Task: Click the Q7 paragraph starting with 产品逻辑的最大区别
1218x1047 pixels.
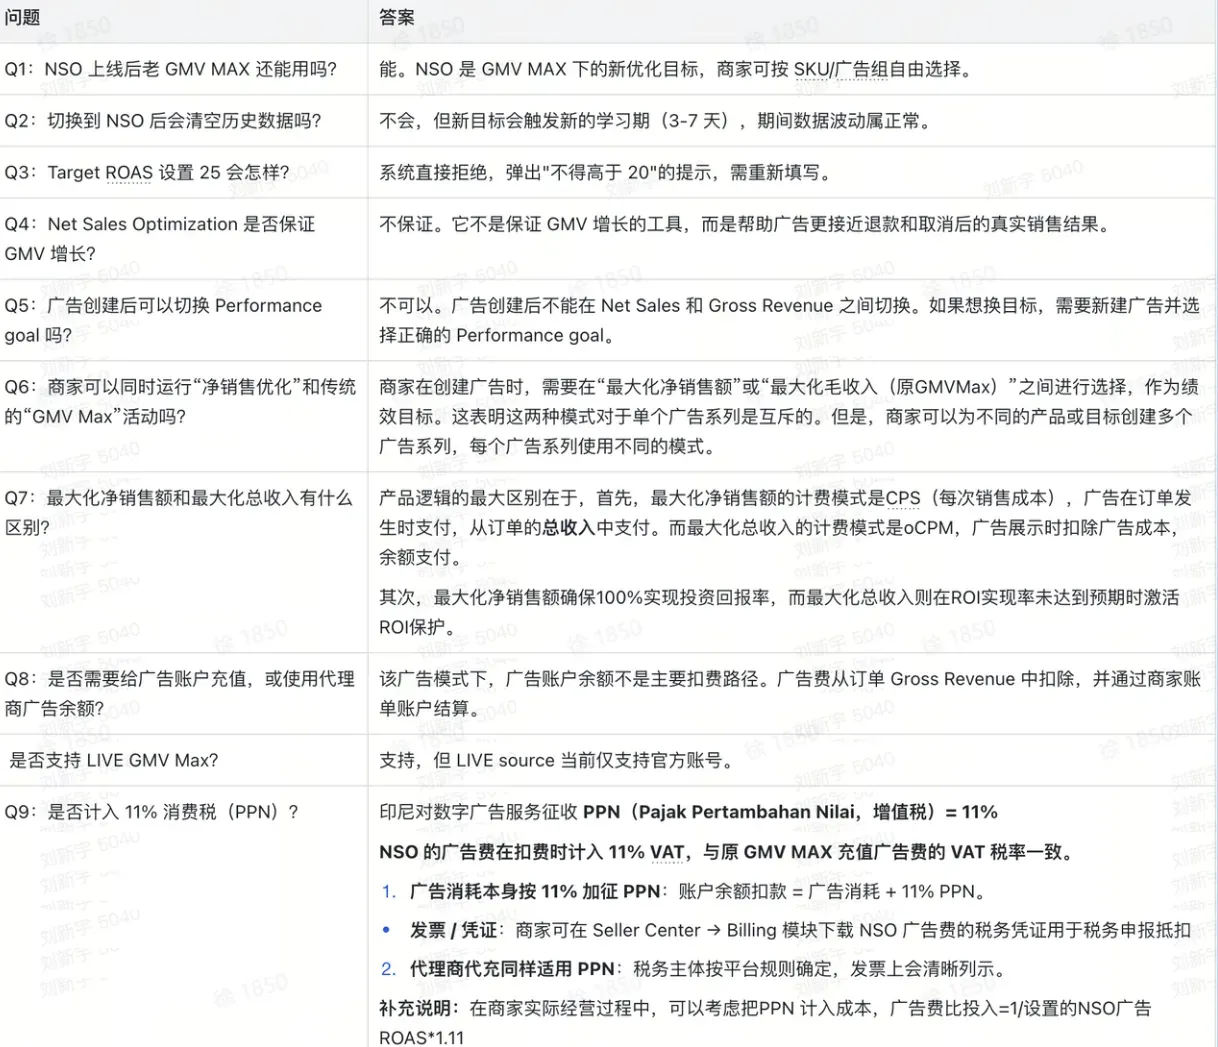Action: (786, 527)
